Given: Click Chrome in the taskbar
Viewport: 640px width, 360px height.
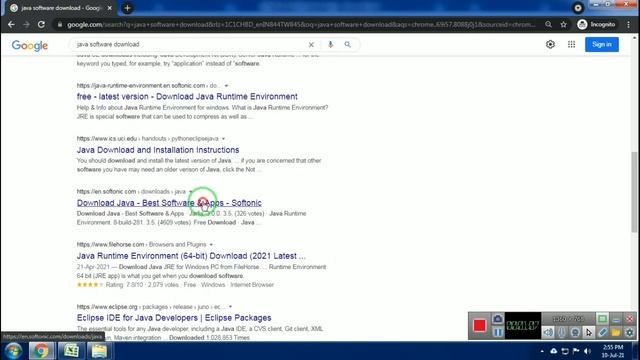Looking at the screenshot, I should pos(41,351).
